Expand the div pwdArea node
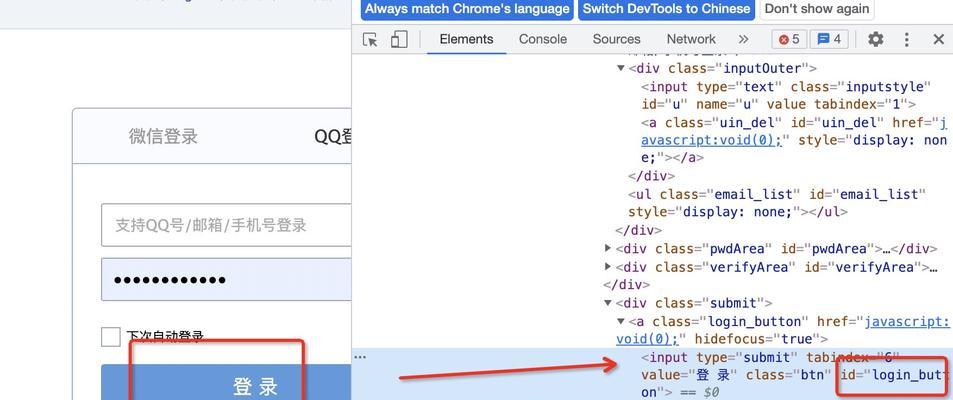 (608, 248)
